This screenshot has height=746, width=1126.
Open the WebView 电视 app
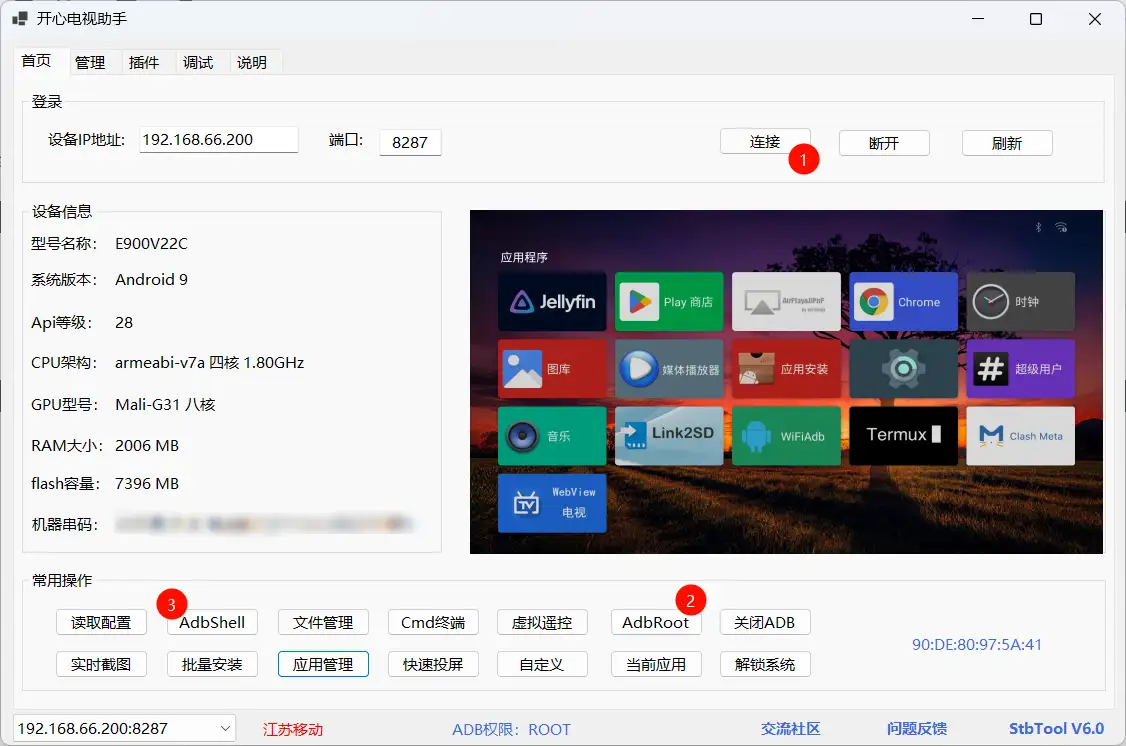click(x=552, y=503)
